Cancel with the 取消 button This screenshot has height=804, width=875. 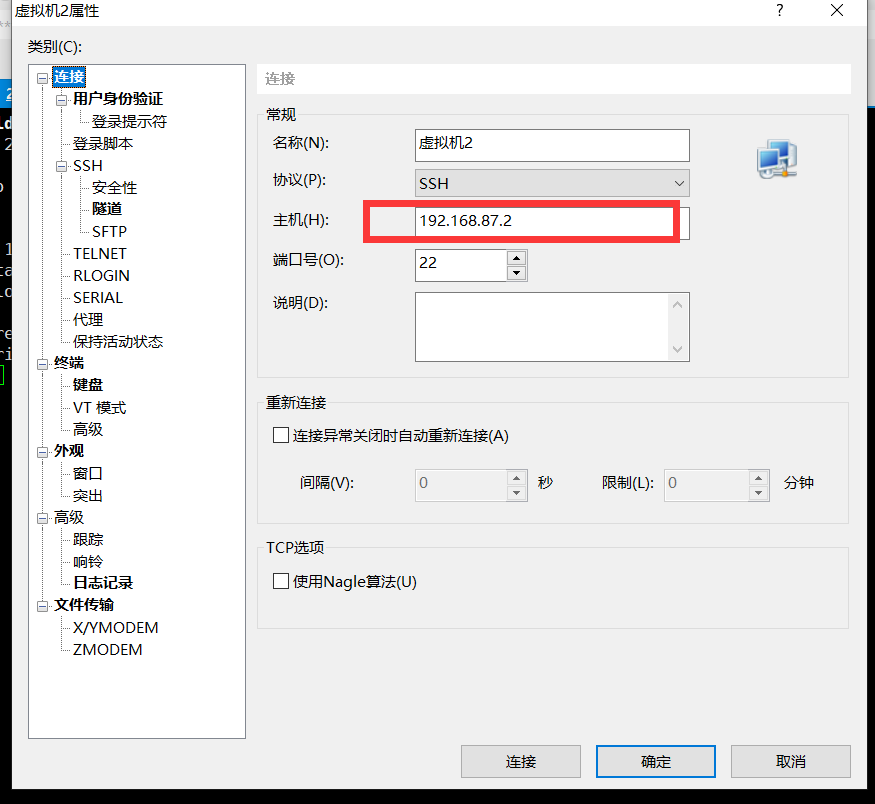[791, 762]
